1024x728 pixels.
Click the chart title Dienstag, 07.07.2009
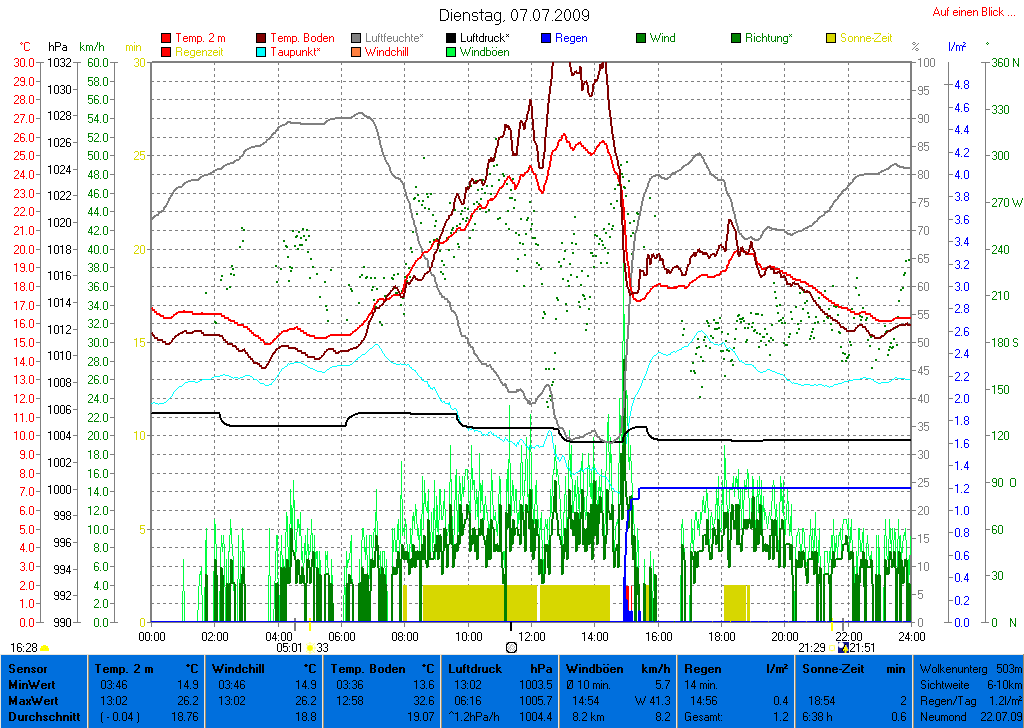coord(514,16)
